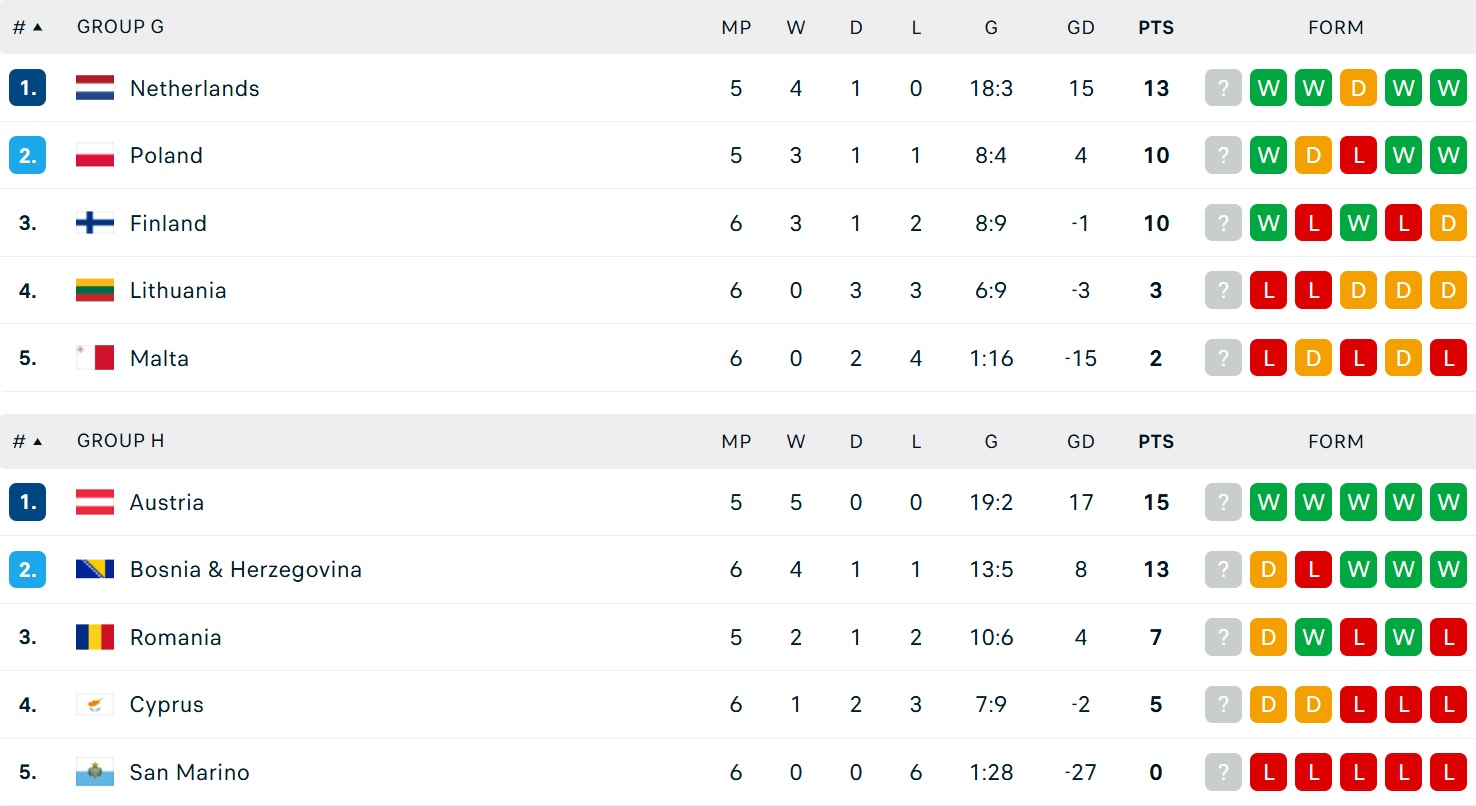The image size is (1476, 806).
Task: Click the Finland flag icon
Action: [x=95, y=223]
